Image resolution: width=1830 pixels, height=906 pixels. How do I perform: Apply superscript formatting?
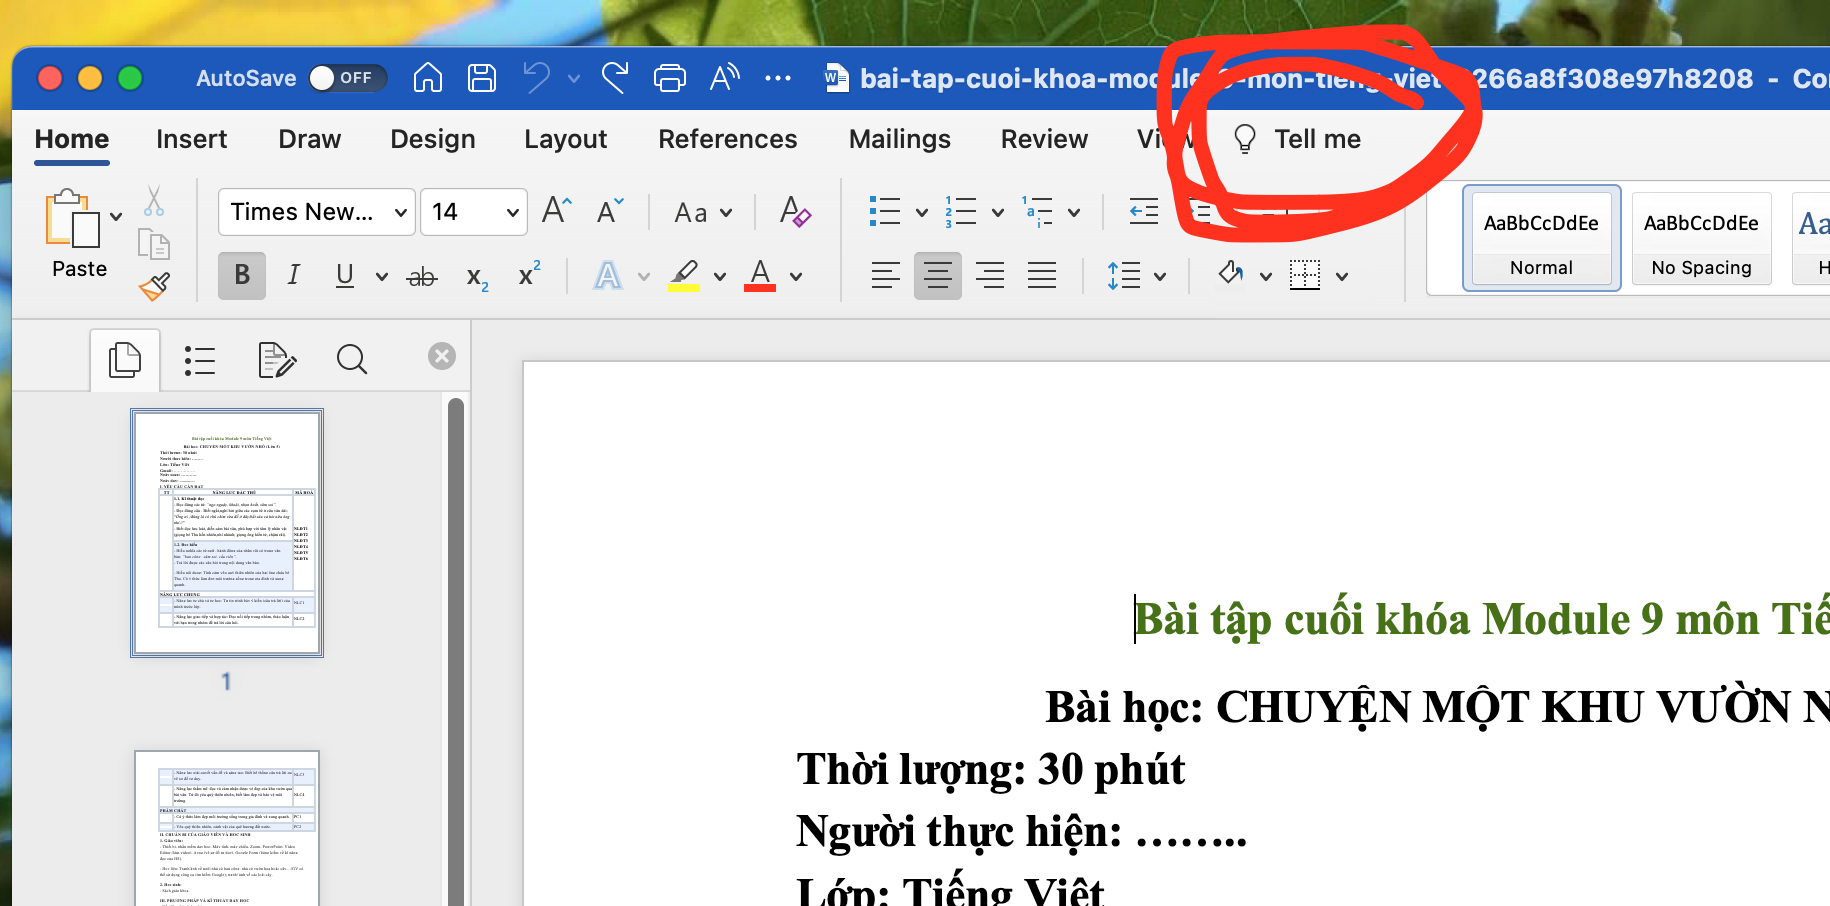tap(529, 273)
